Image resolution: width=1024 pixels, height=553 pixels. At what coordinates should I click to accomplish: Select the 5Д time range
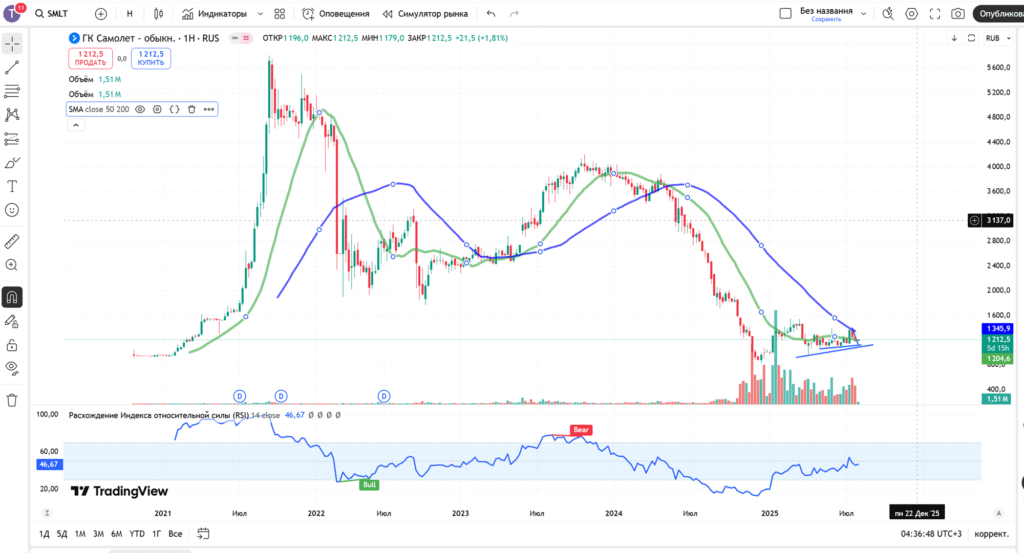click(x=61, y=533)
